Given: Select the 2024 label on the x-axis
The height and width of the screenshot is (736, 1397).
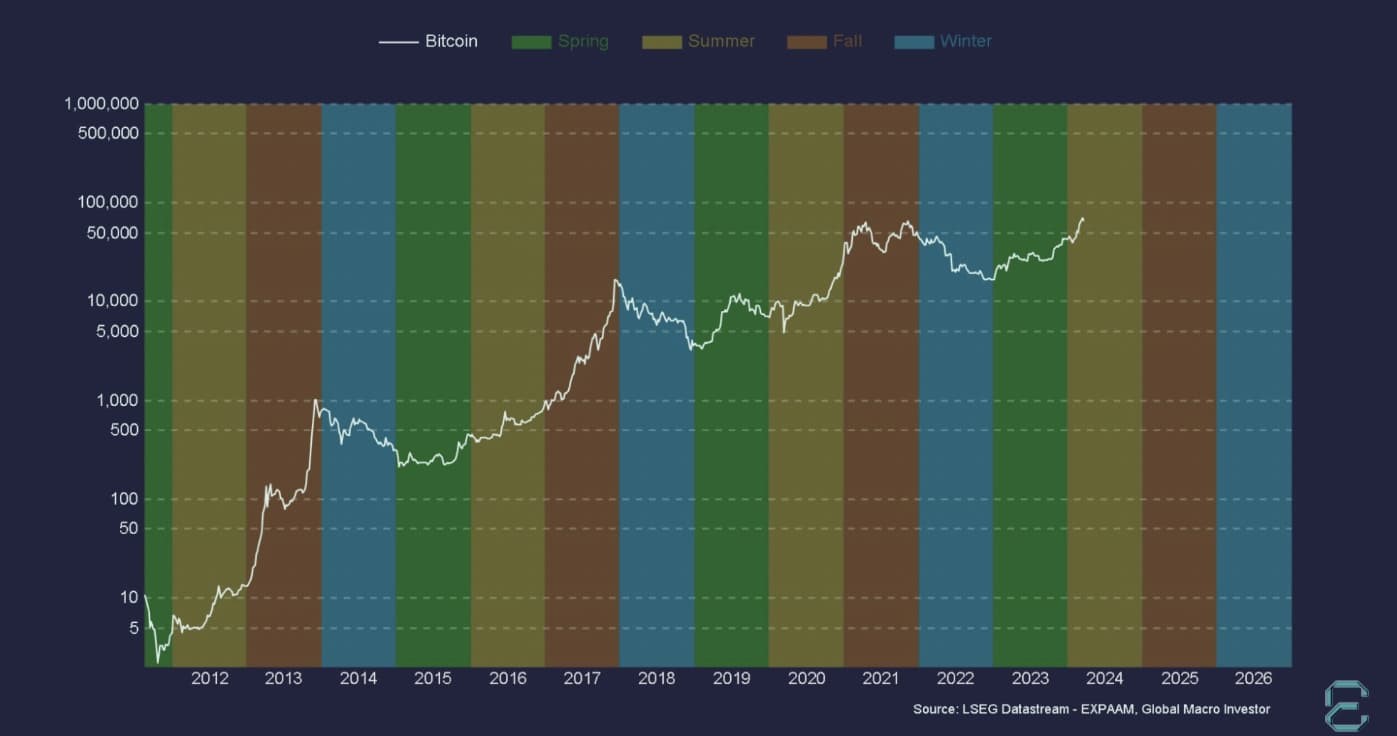Looking at the screenshot, I should tap(1106, 678).
